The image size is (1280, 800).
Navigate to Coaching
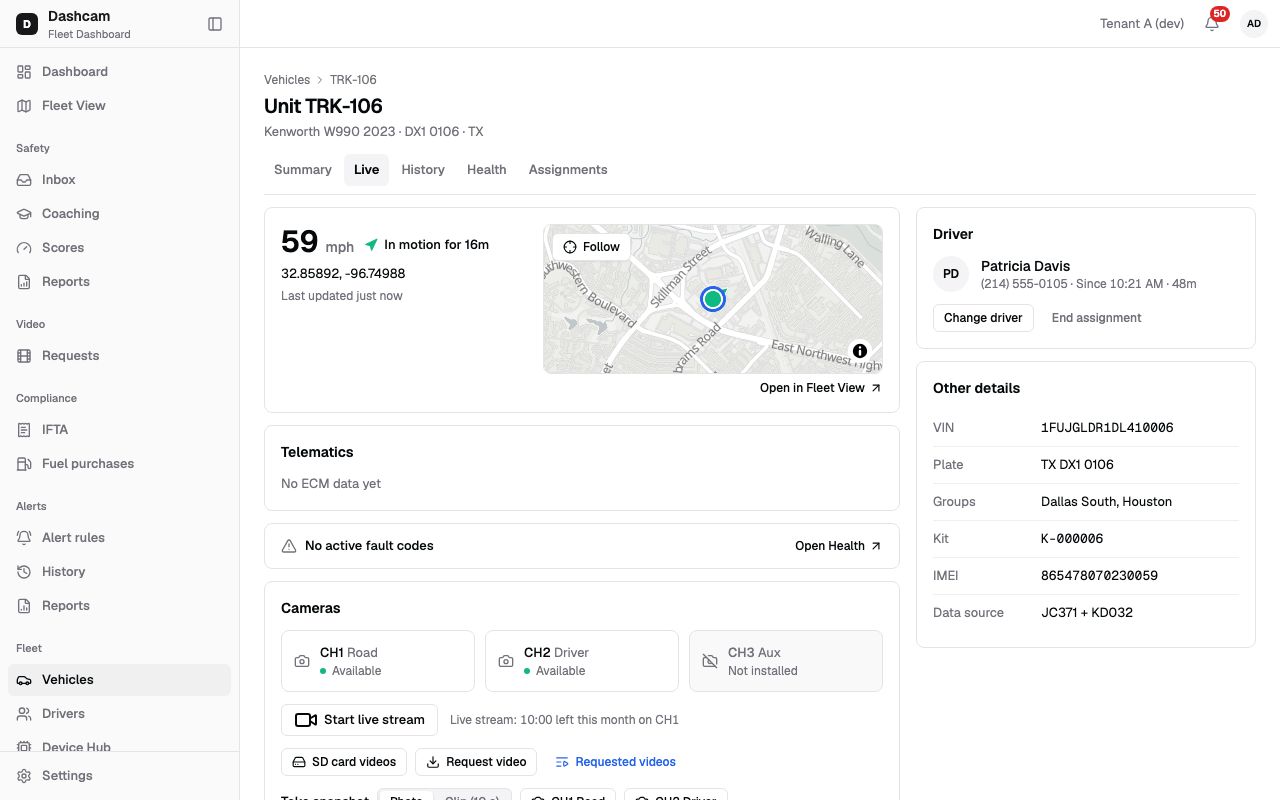[119, 214]
